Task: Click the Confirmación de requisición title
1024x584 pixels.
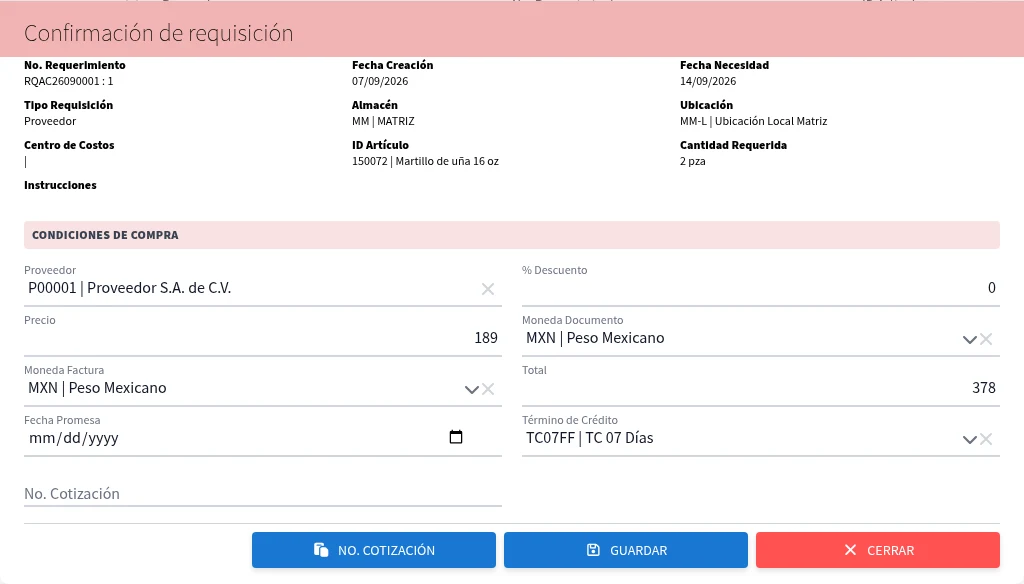Action: tap(159, 33)
